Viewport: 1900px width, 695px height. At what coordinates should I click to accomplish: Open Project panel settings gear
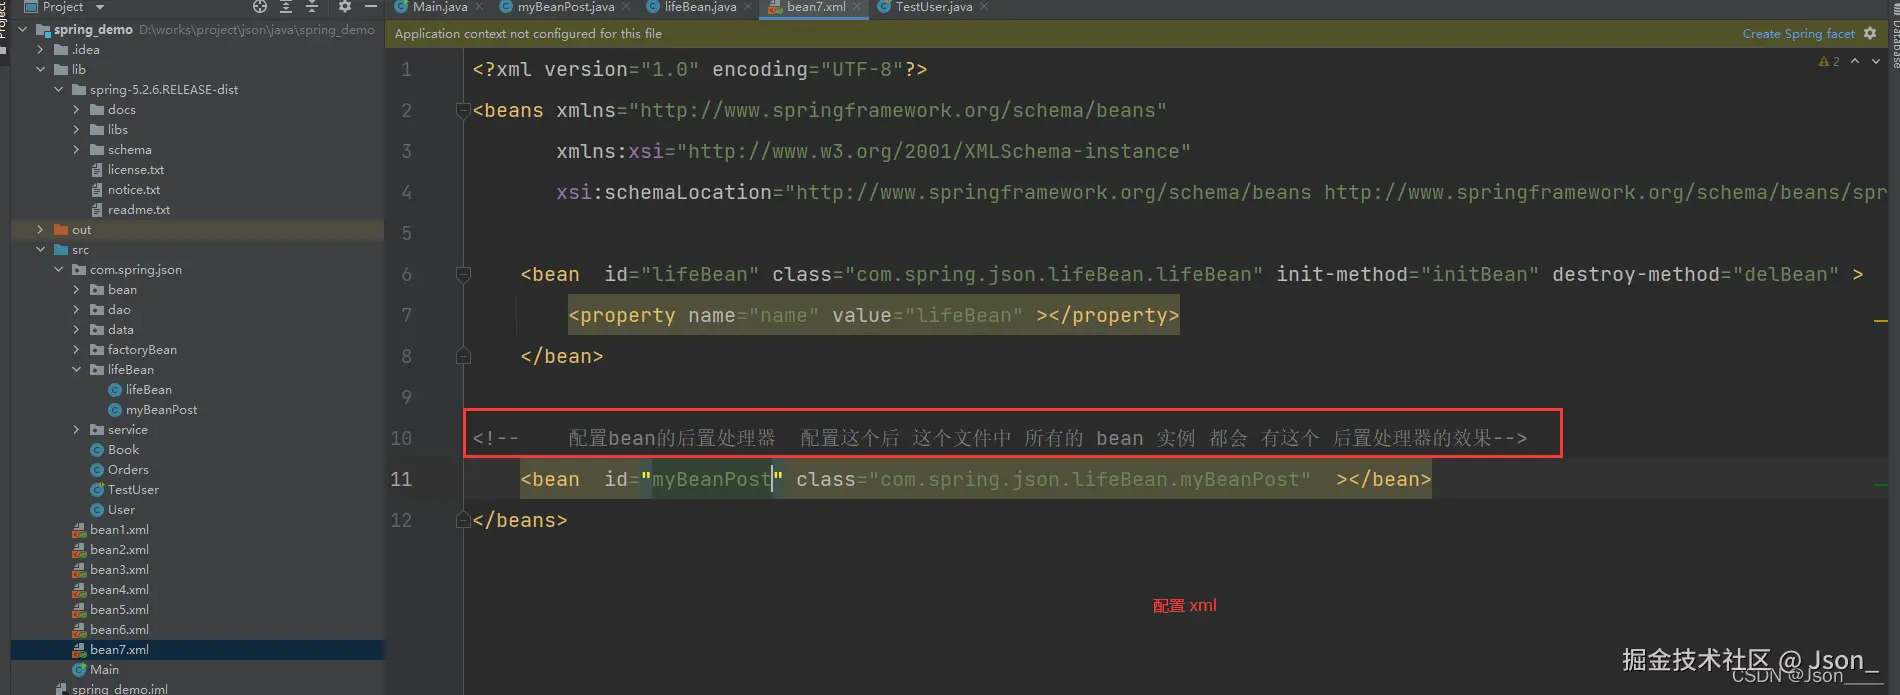(x=345, y=6)
